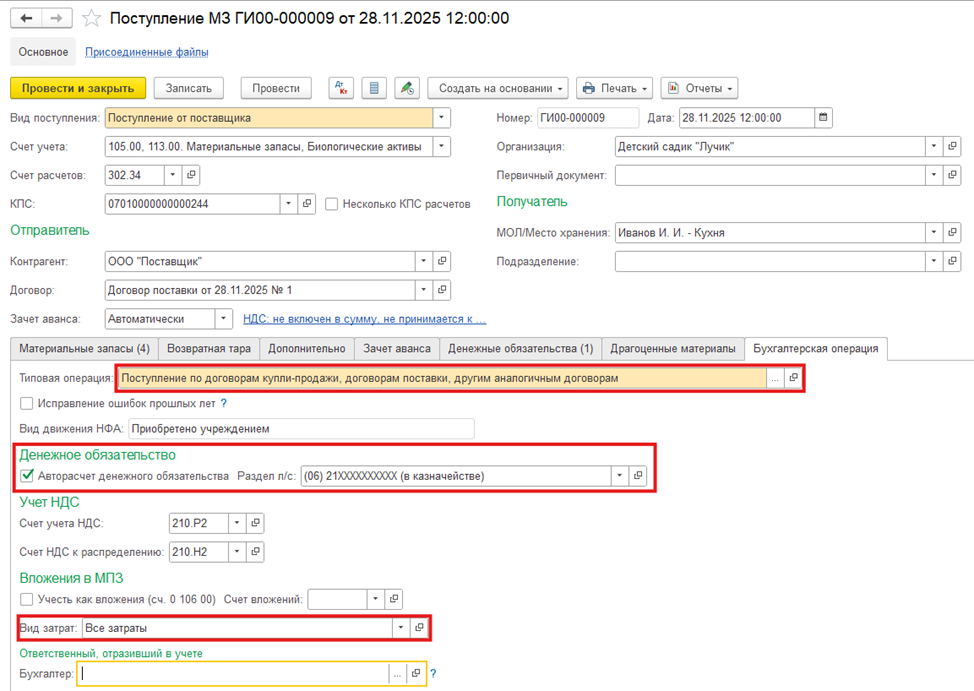This screenshot has height=691, width=974.
Task: Open Присоединенные файлы link
Action: 147,52
